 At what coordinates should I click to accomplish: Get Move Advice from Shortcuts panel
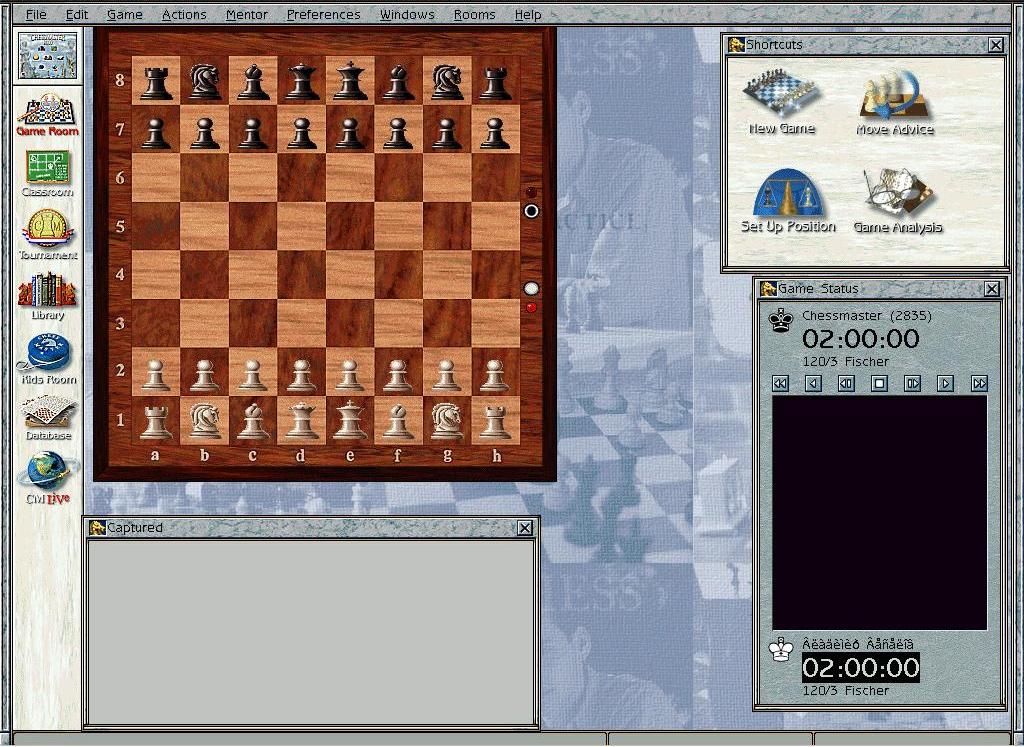894,100
